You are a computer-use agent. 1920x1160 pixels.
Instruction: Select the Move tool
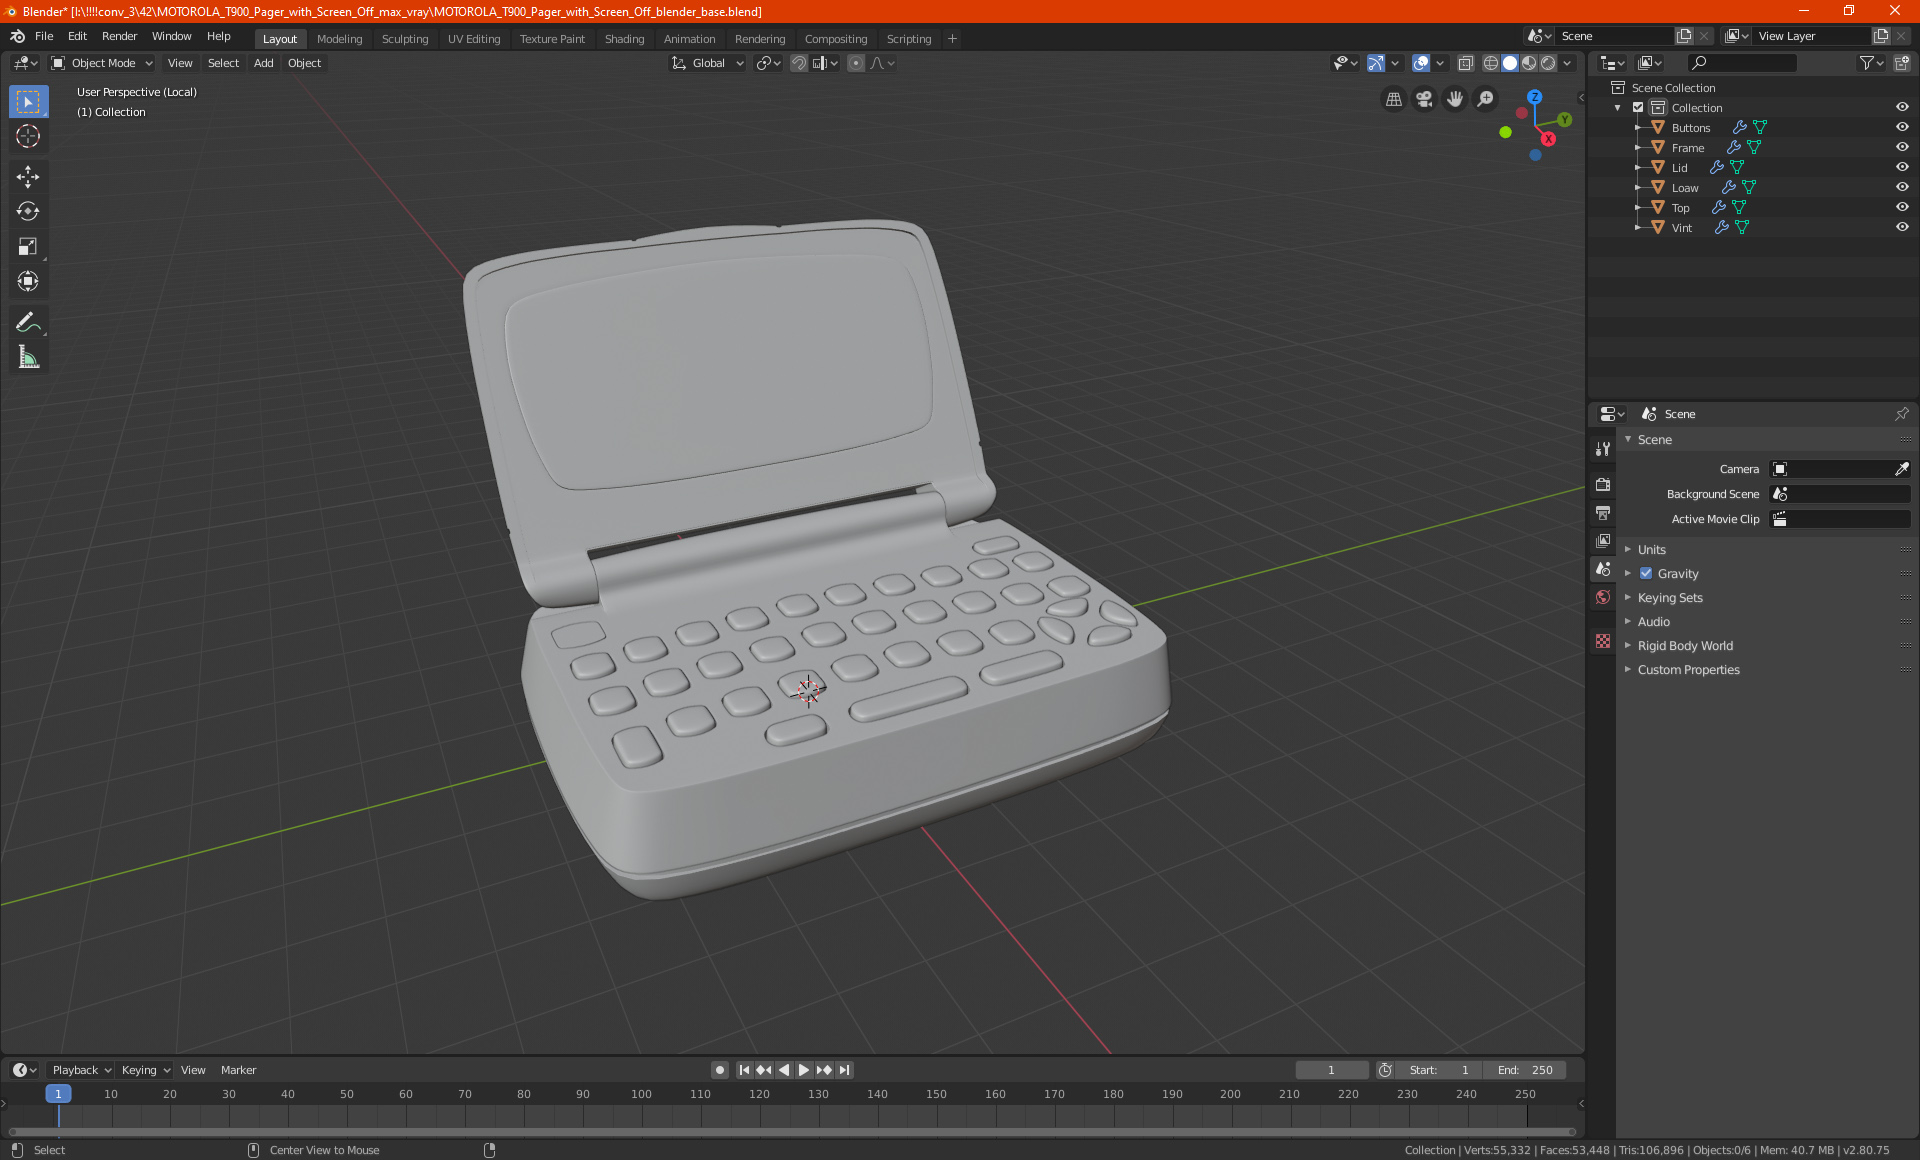pyautogui.click(x=28, y=177)
